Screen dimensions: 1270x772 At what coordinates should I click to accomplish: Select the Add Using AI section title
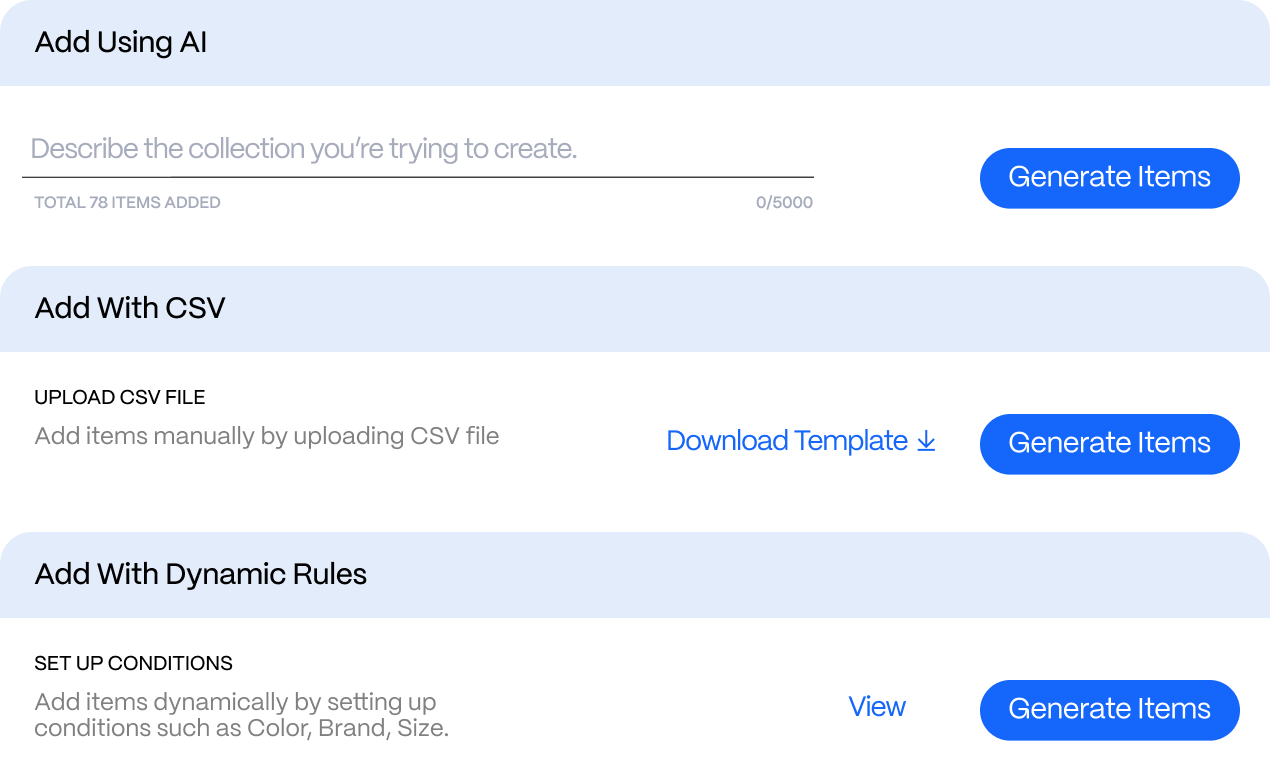[x=121, y=43]
